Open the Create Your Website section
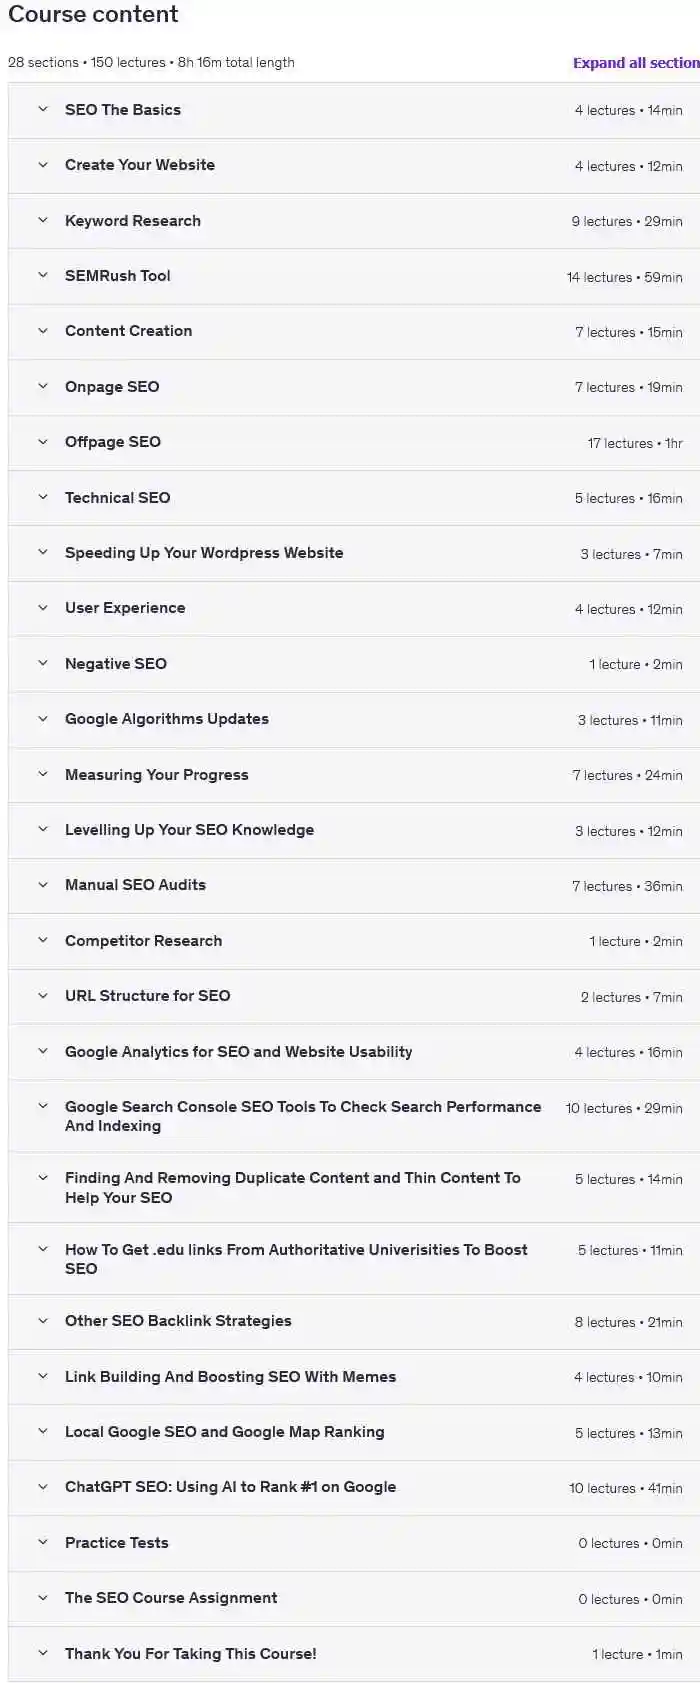 point(140,165)
